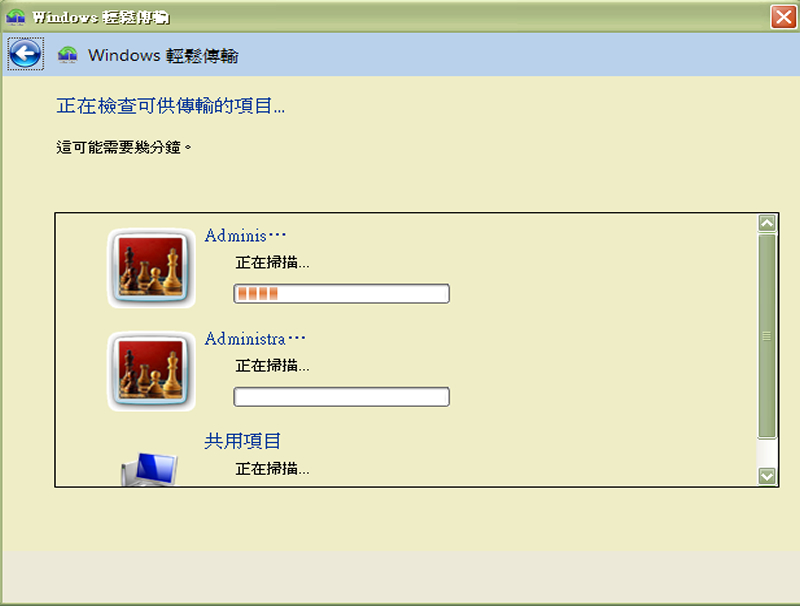The image size is (800, 606).
Task: Click the 這可能需要幾分鐘 message text
Action: point(123,147)
